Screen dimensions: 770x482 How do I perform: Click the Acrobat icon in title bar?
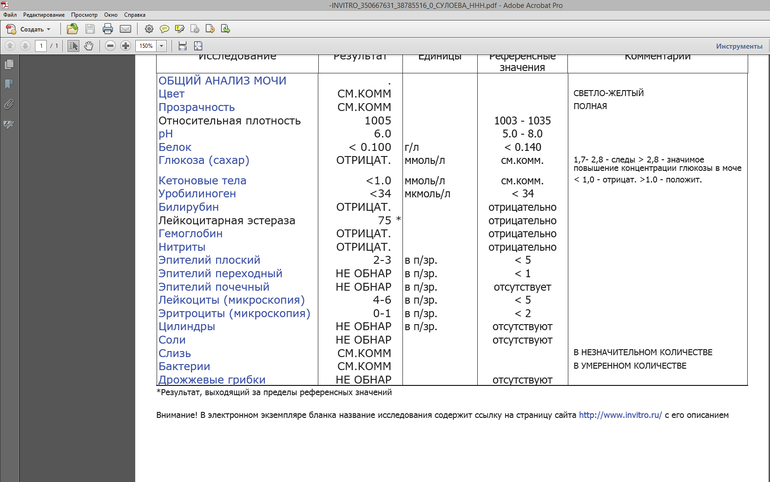(x=5, y=5)
